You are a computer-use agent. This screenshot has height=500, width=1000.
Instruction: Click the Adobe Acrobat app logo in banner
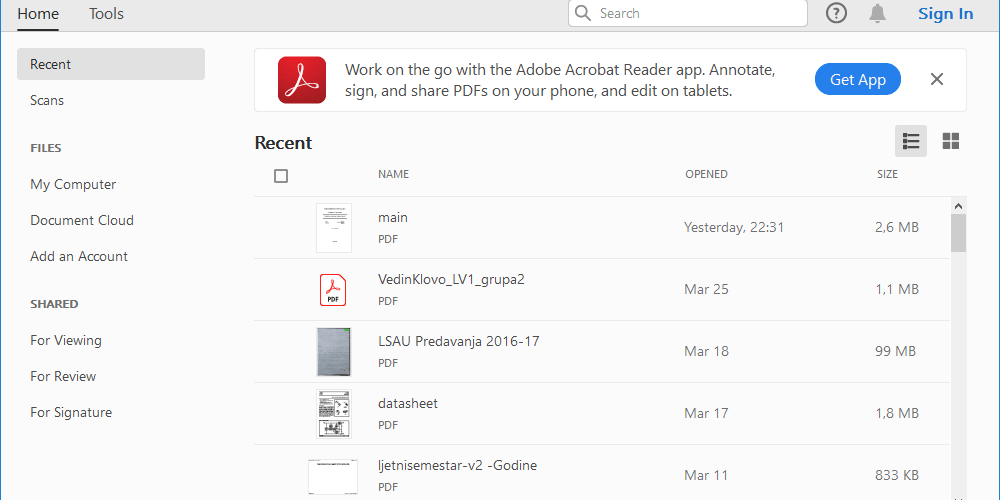(302, 80)
